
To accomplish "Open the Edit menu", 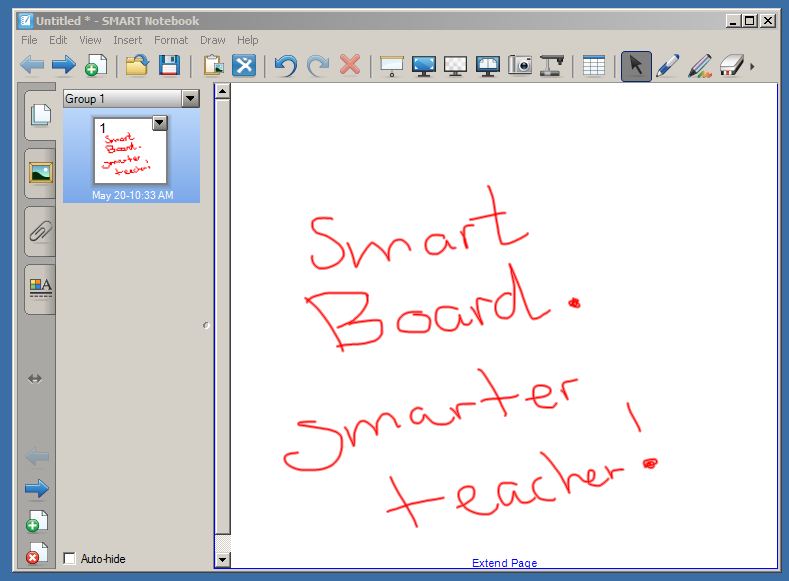I will [x=58, y=40].
